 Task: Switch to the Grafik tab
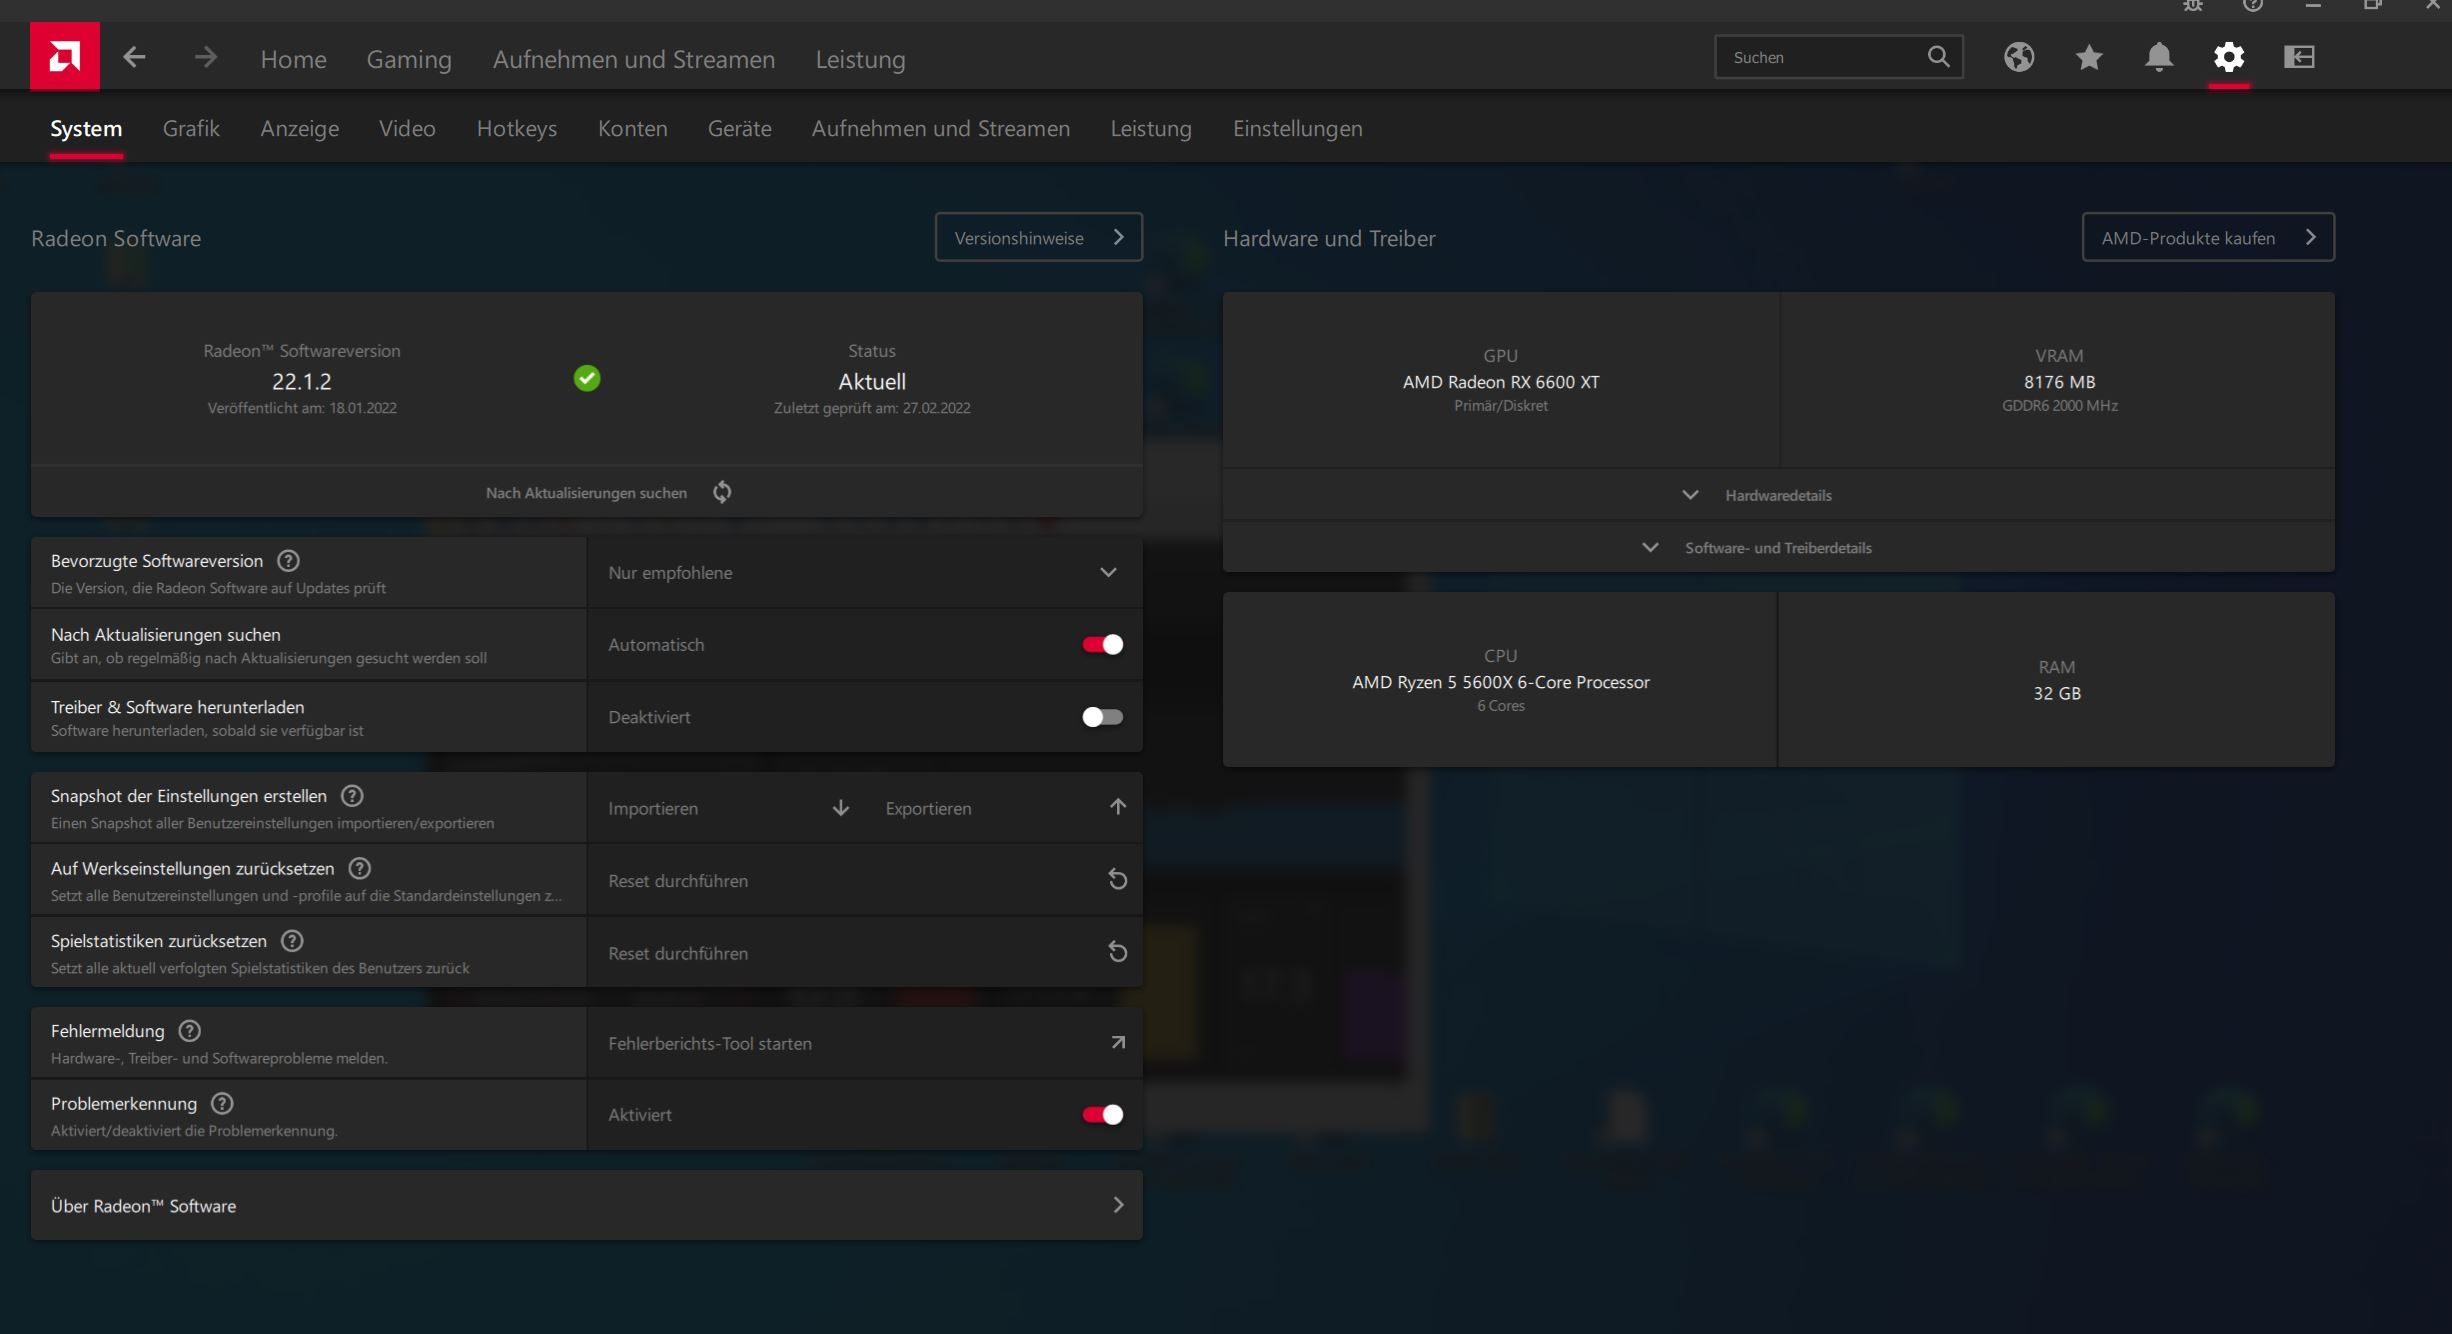click(191, 129)
